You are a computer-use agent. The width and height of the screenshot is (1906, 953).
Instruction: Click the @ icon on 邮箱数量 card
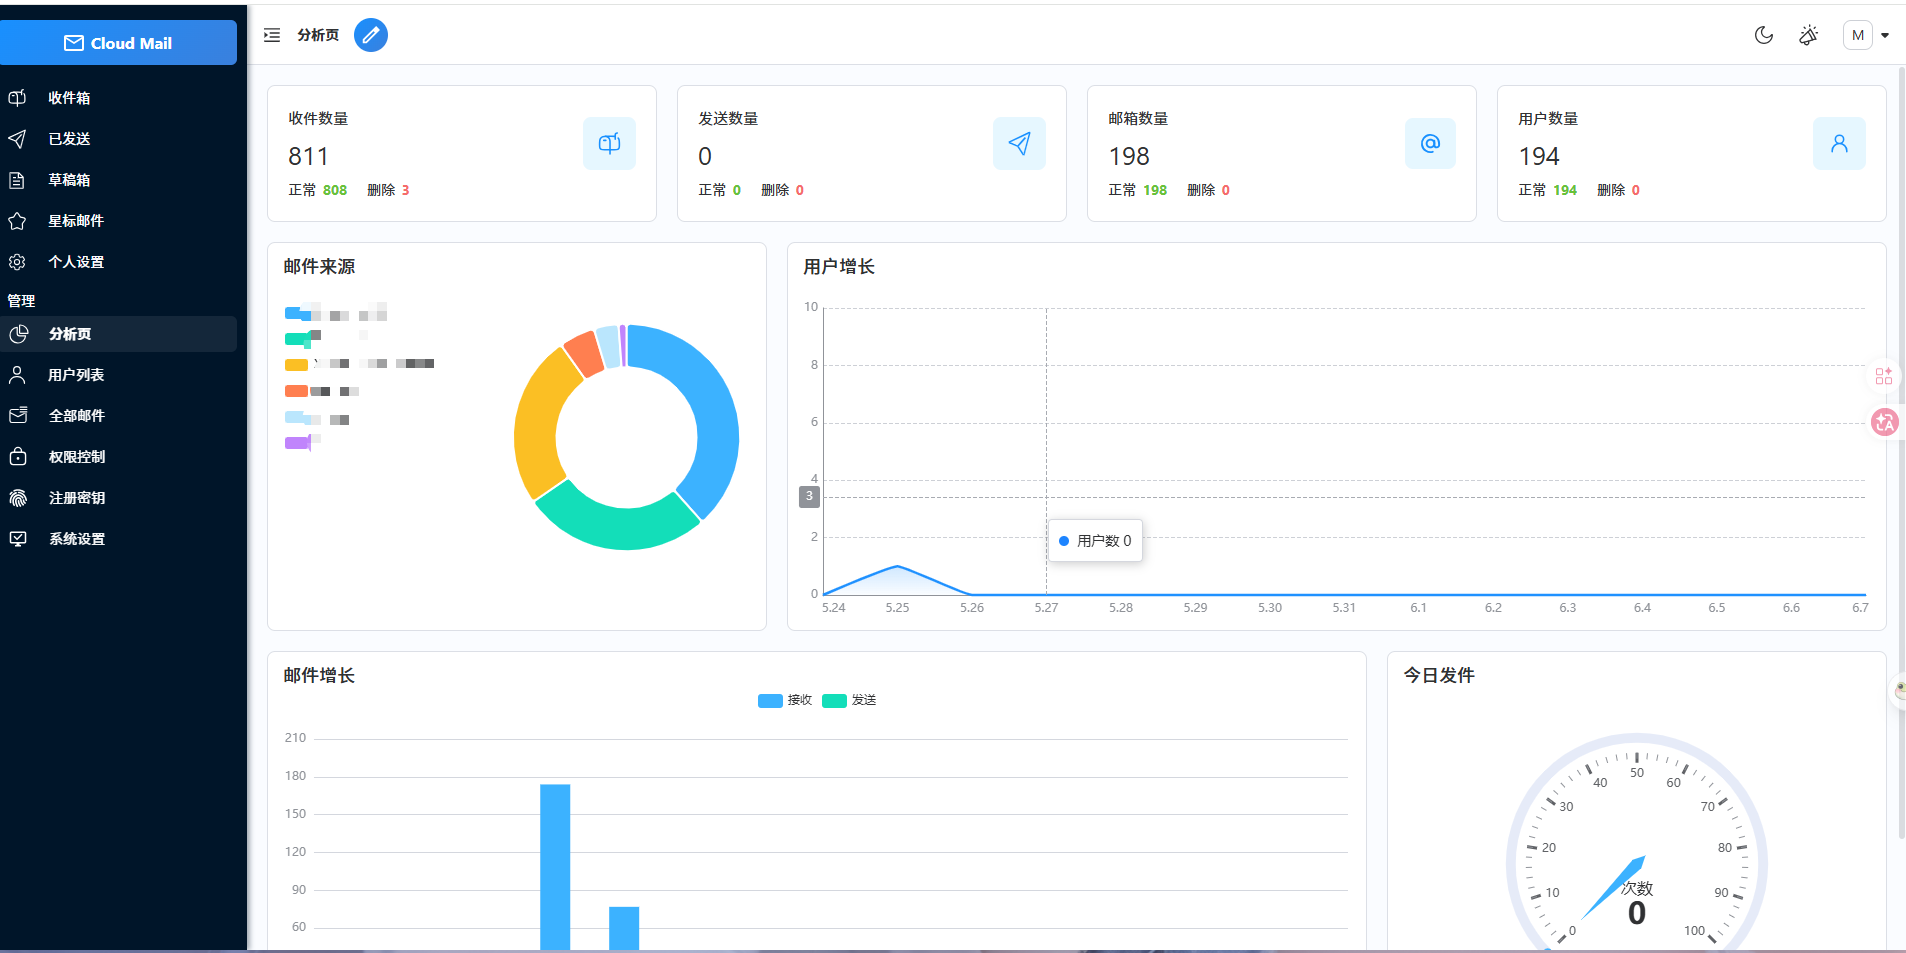[1430, 143]
